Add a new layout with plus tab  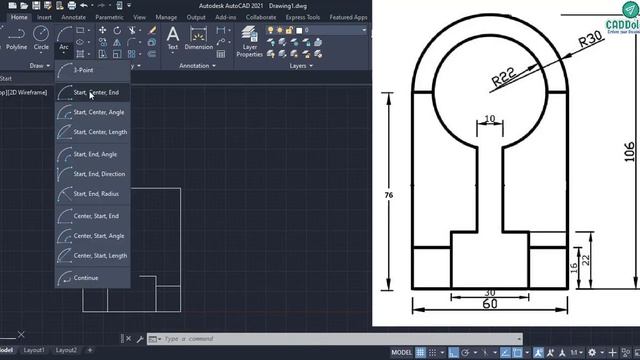(90, 350)
